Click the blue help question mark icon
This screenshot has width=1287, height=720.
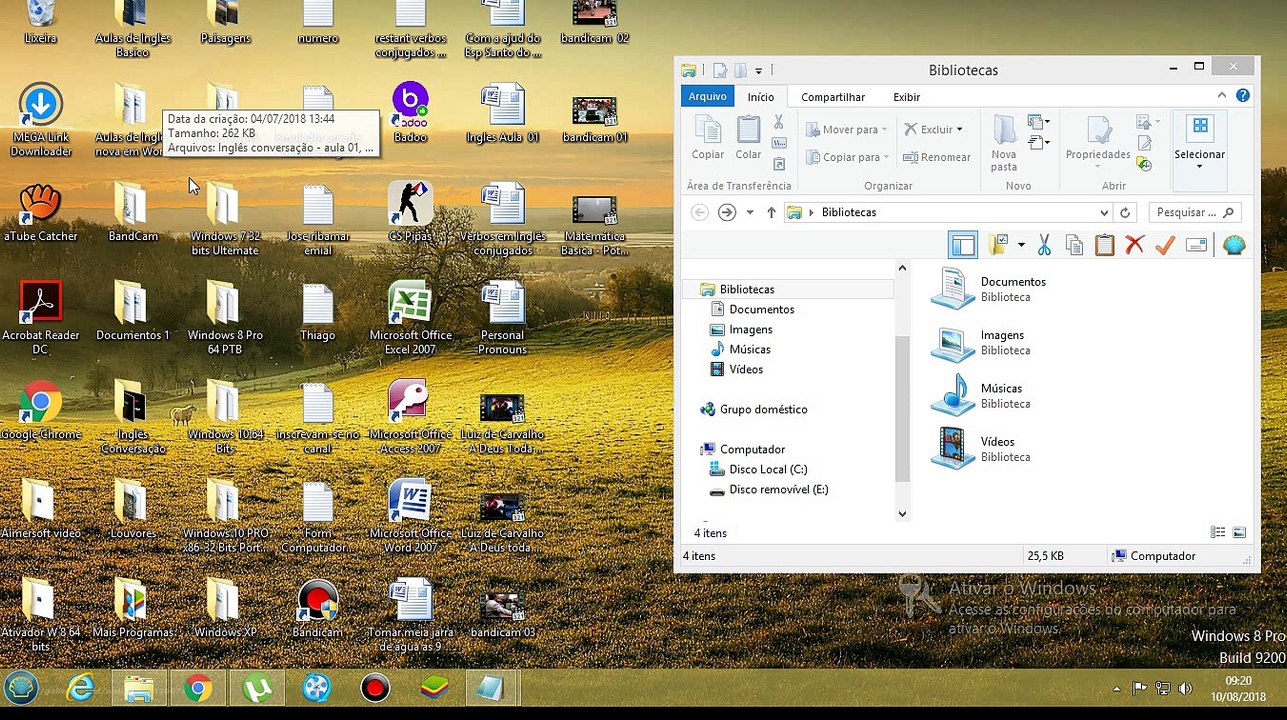[x=1243, y=96]
